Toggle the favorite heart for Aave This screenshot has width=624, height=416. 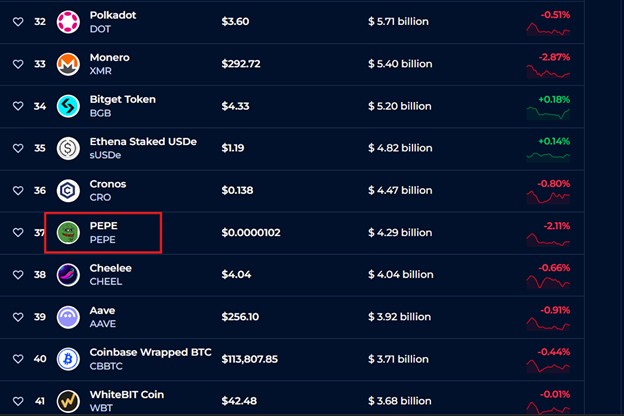(18, 317)
